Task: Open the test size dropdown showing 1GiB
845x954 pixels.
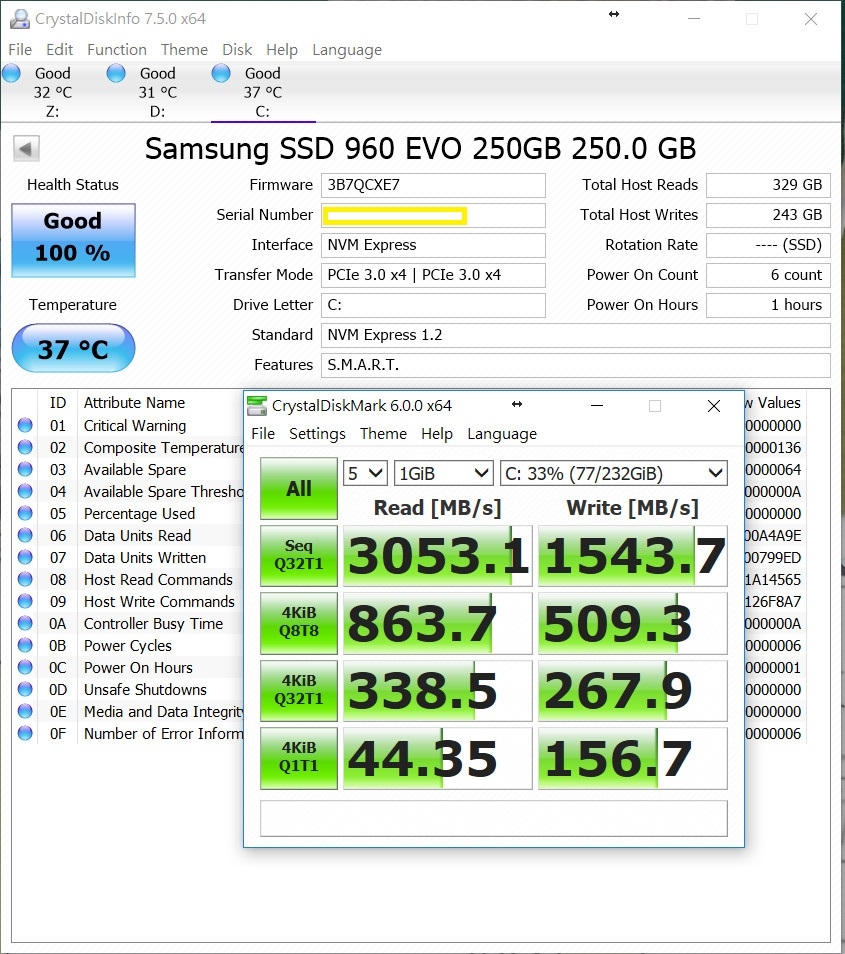Action: pyautogui.click(x=443, y=473)
